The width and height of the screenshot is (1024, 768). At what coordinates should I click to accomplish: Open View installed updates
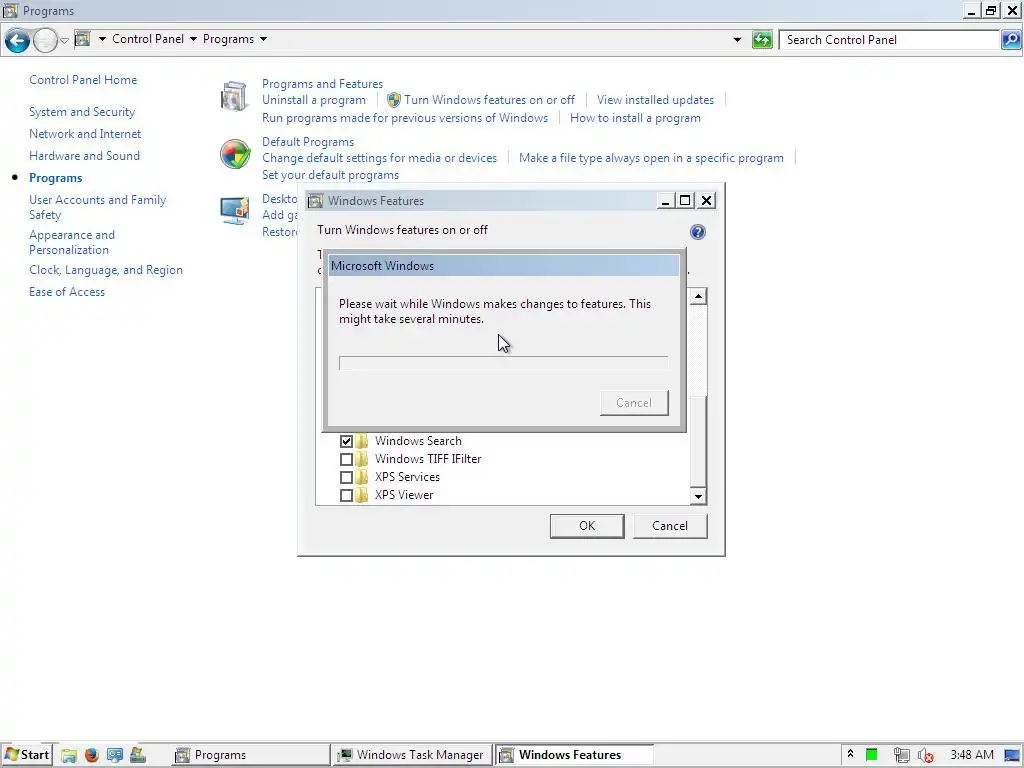pyautogui.click(x=655, y=100)
